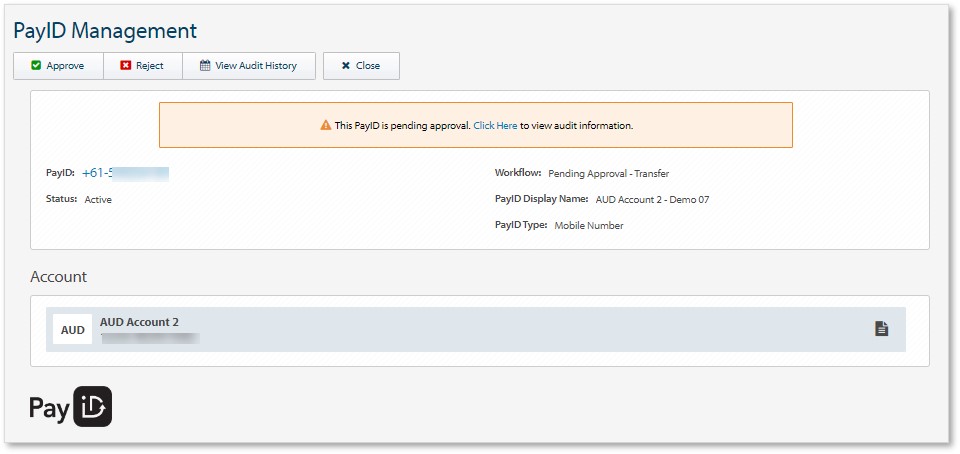Image resolution: width=960 pixels, height=454 pixels.
Task: Click the +61 PayID mobile number link
Action: pos(125,174)
